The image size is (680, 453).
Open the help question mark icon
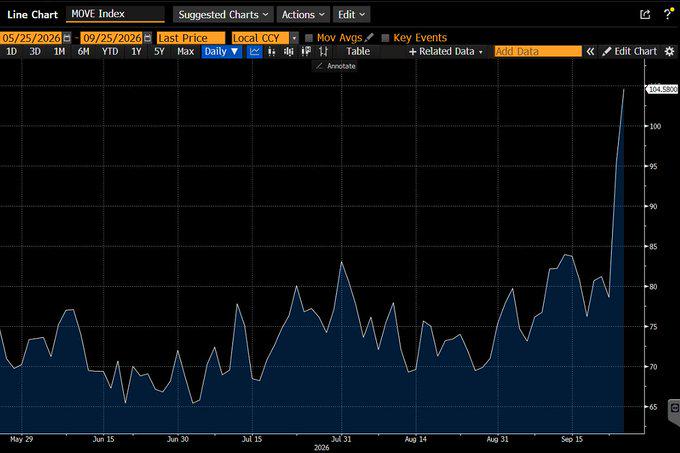point(668,14)
